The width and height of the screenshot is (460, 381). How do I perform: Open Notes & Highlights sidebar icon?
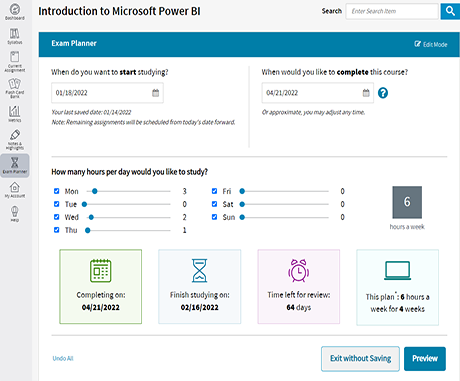click(15, 139)
